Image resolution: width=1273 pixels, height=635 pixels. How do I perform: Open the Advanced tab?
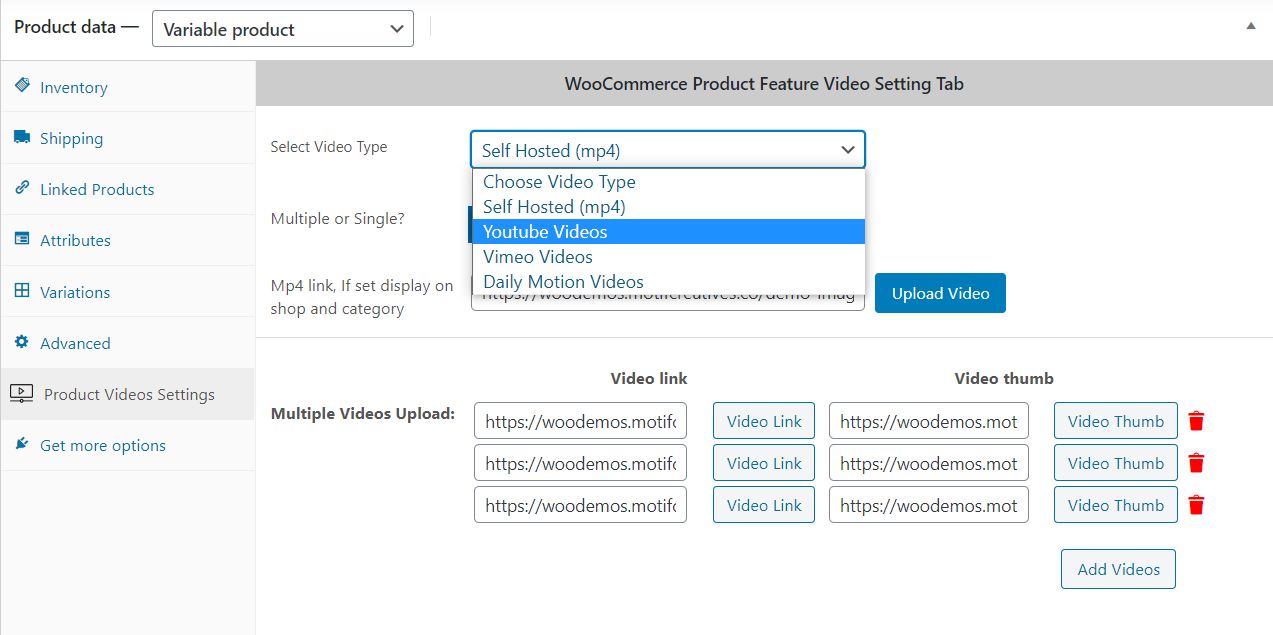point(75,342)
